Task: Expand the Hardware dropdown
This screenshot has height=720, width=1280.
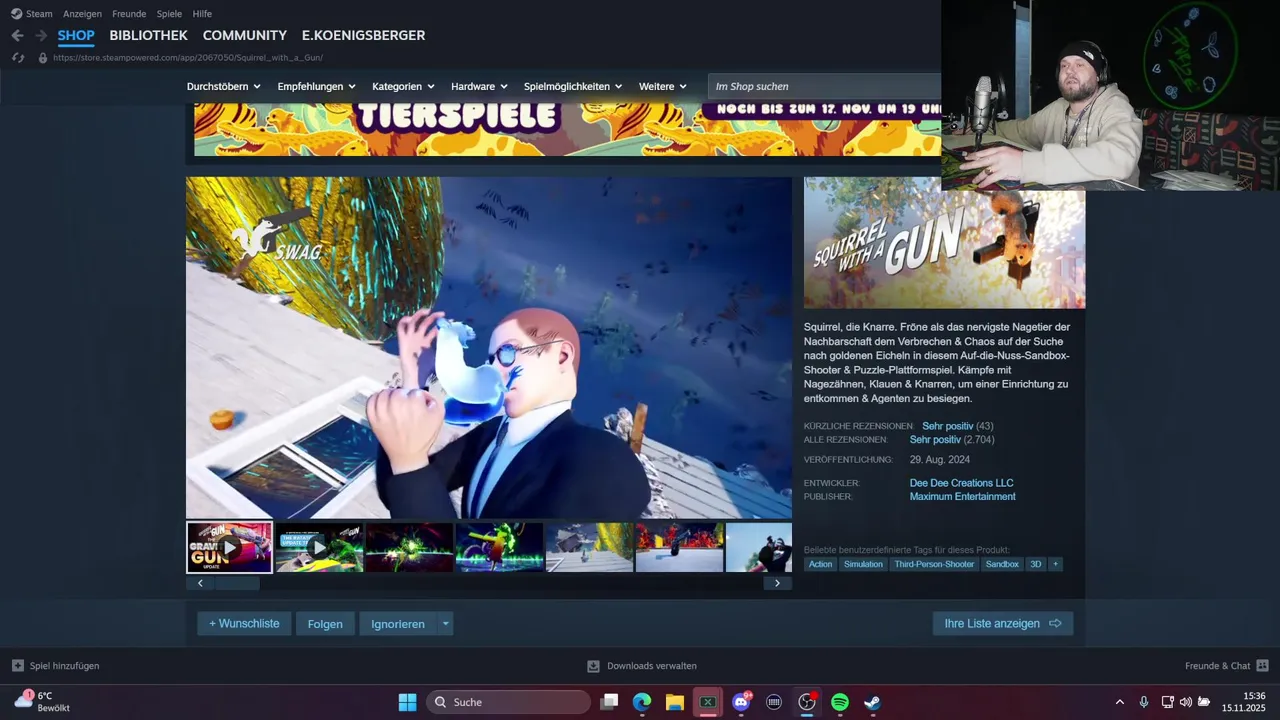Action: (479, 86)
